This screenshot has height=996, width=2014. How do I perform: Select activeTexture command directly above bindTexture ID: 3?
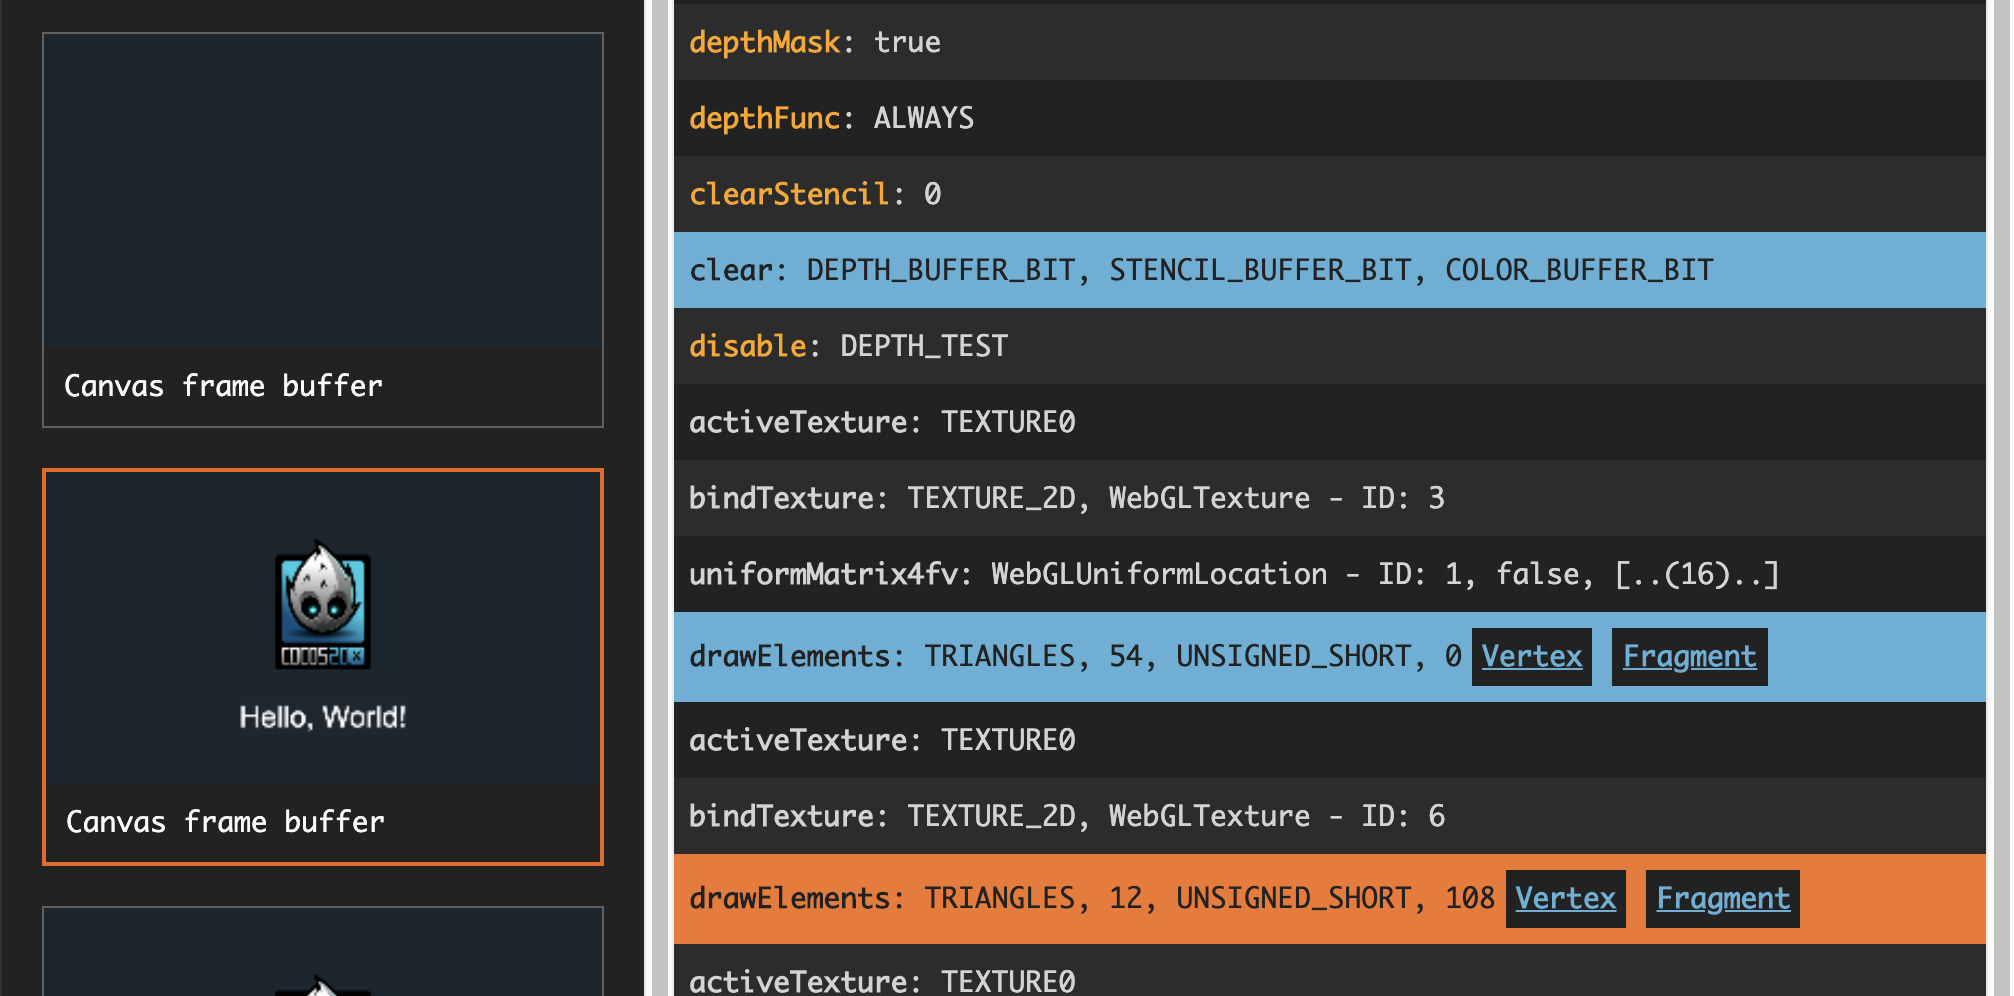pos(1330,422)
